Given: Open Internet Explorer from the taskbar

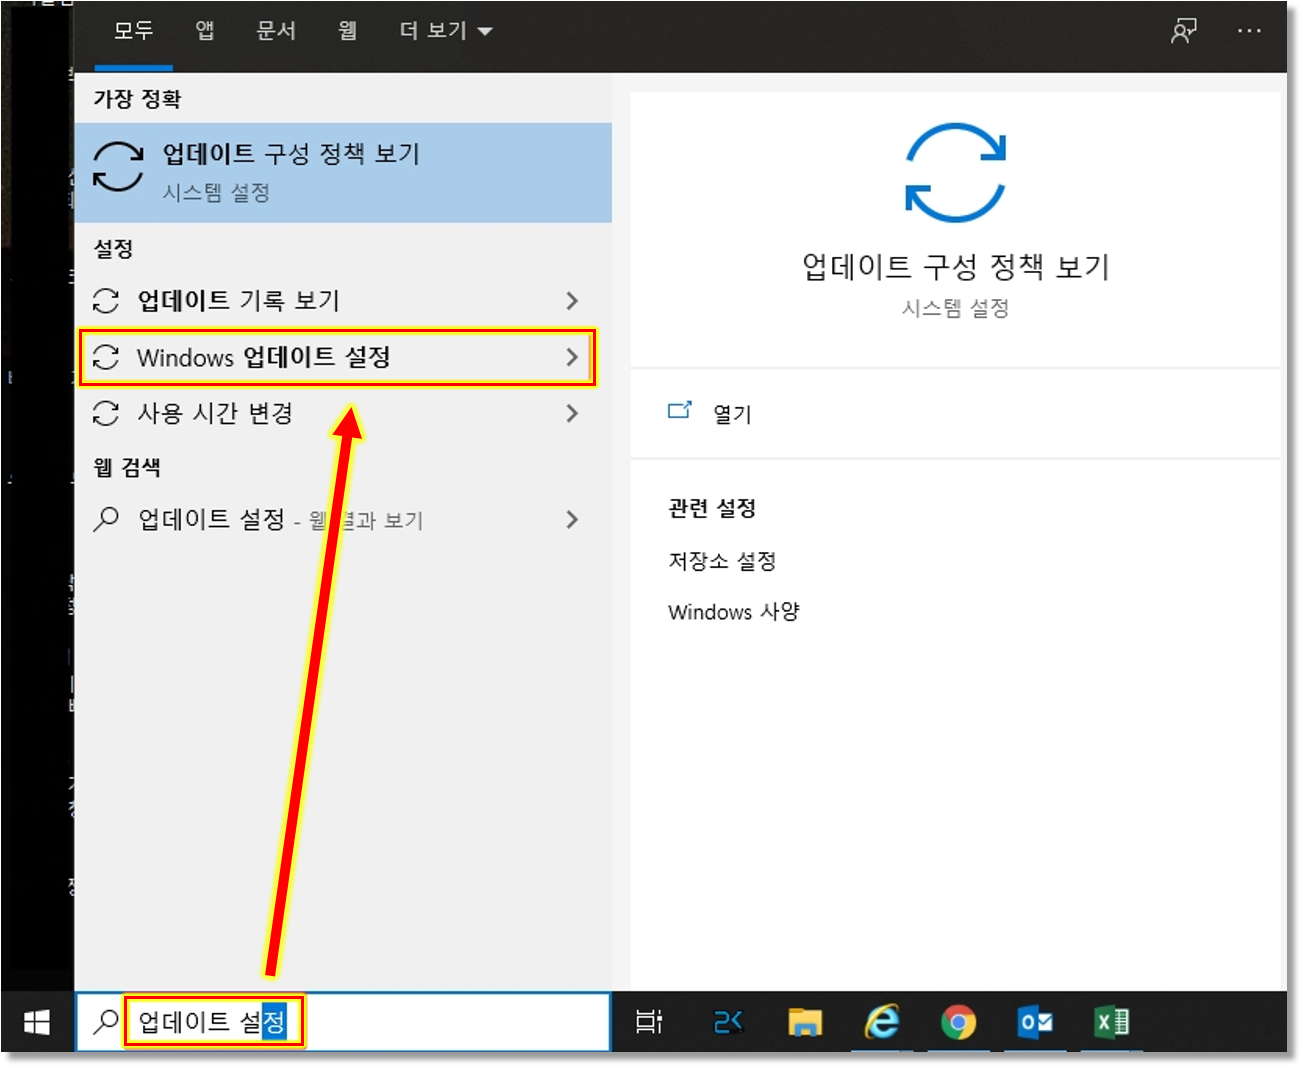Looking at the screenshot, I should click(x=881, y=1022).
